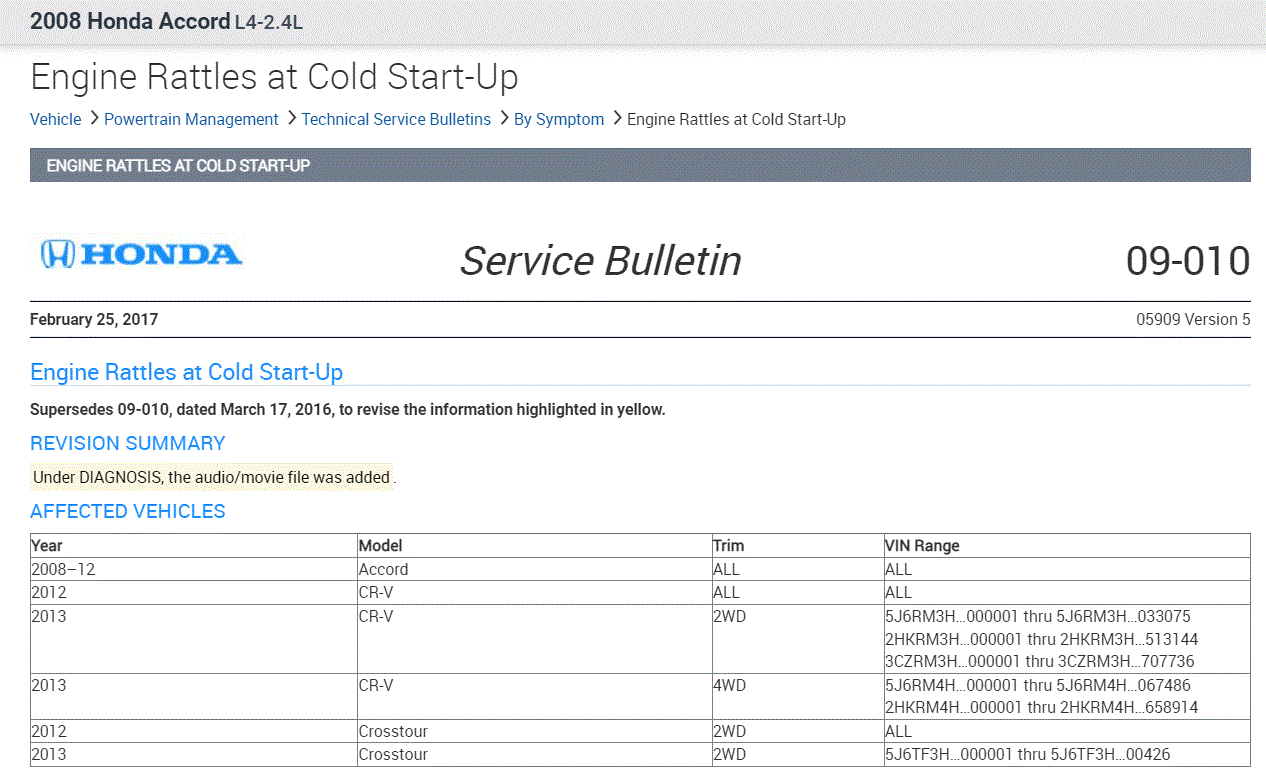Click the VIN Range column header

[922, 546]
